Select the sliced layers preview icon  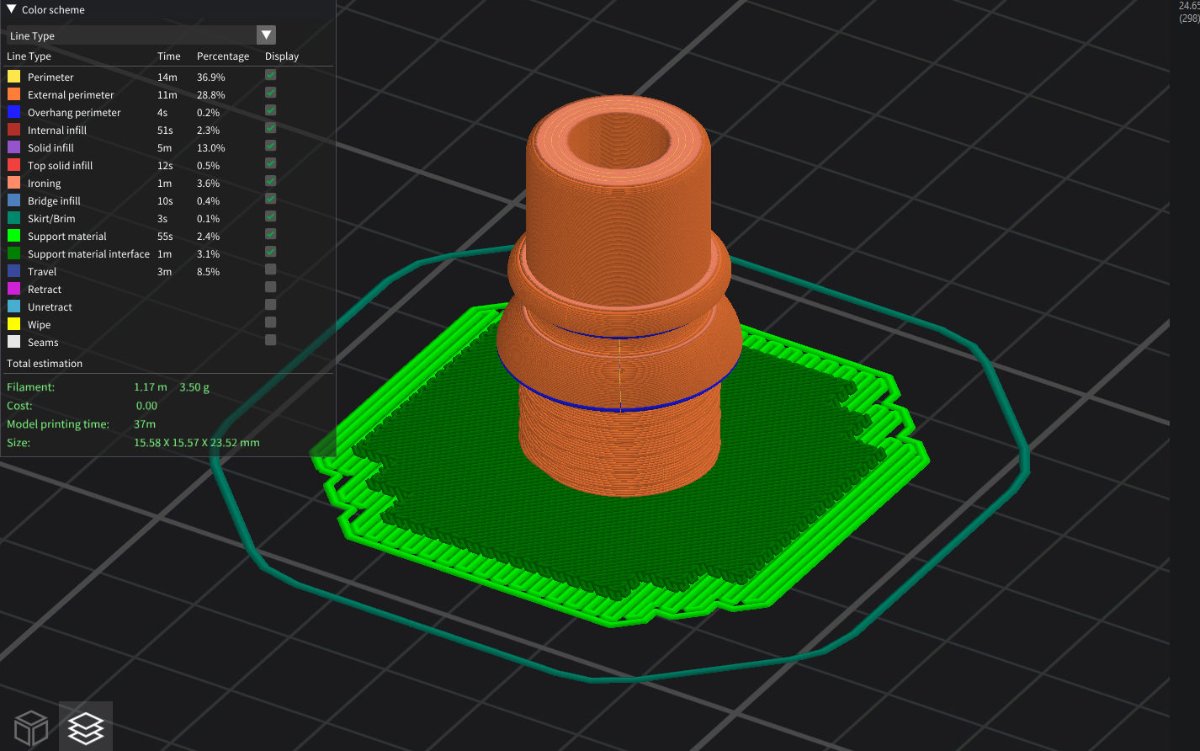[86, 725]
